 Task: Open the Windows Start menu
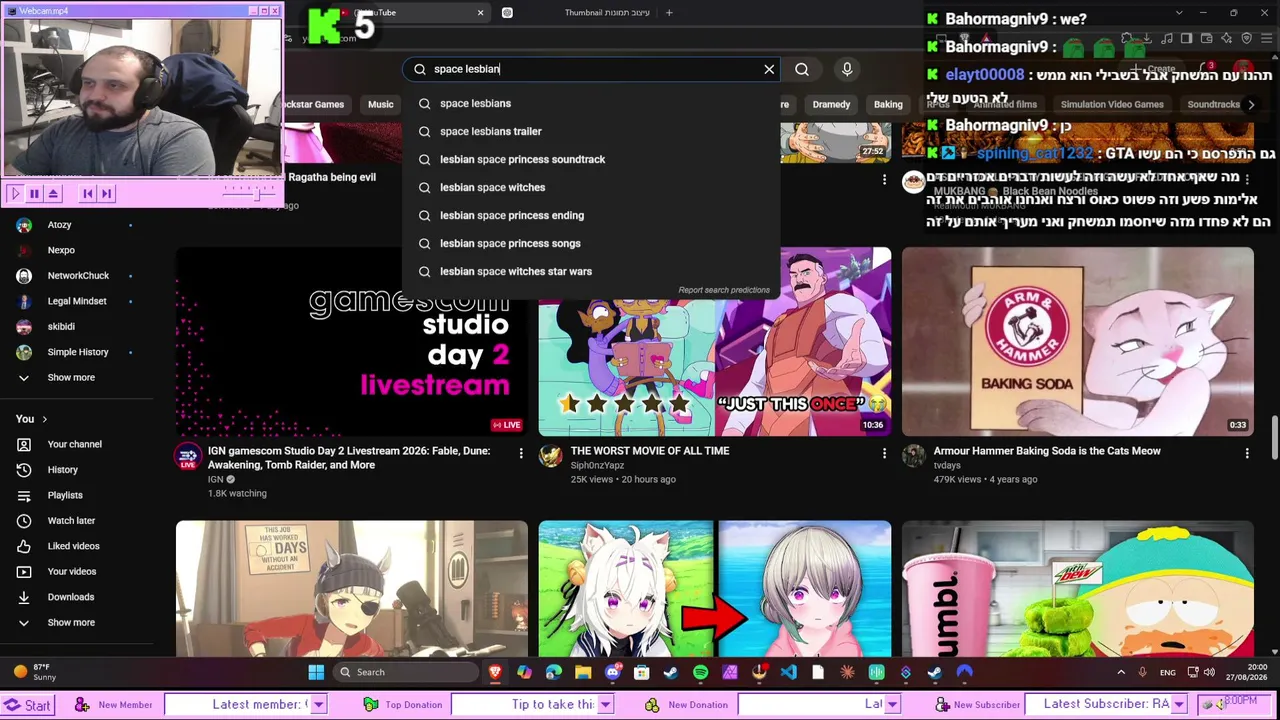[316, 672]
